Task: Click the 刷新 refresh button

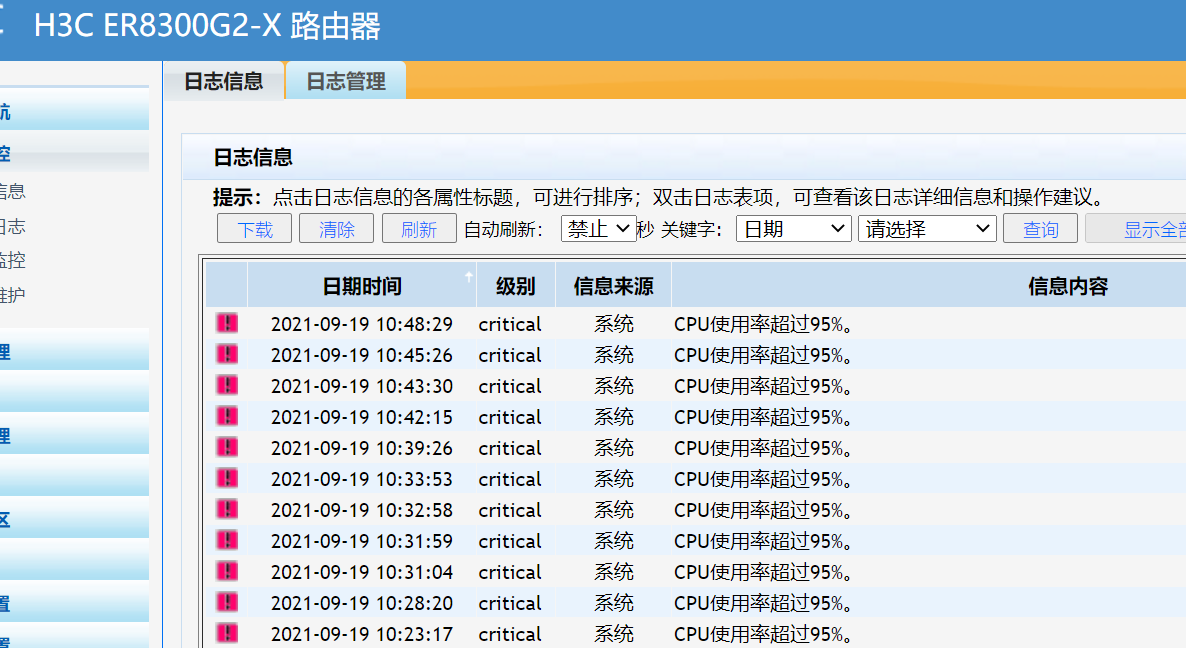Action: 419,228
